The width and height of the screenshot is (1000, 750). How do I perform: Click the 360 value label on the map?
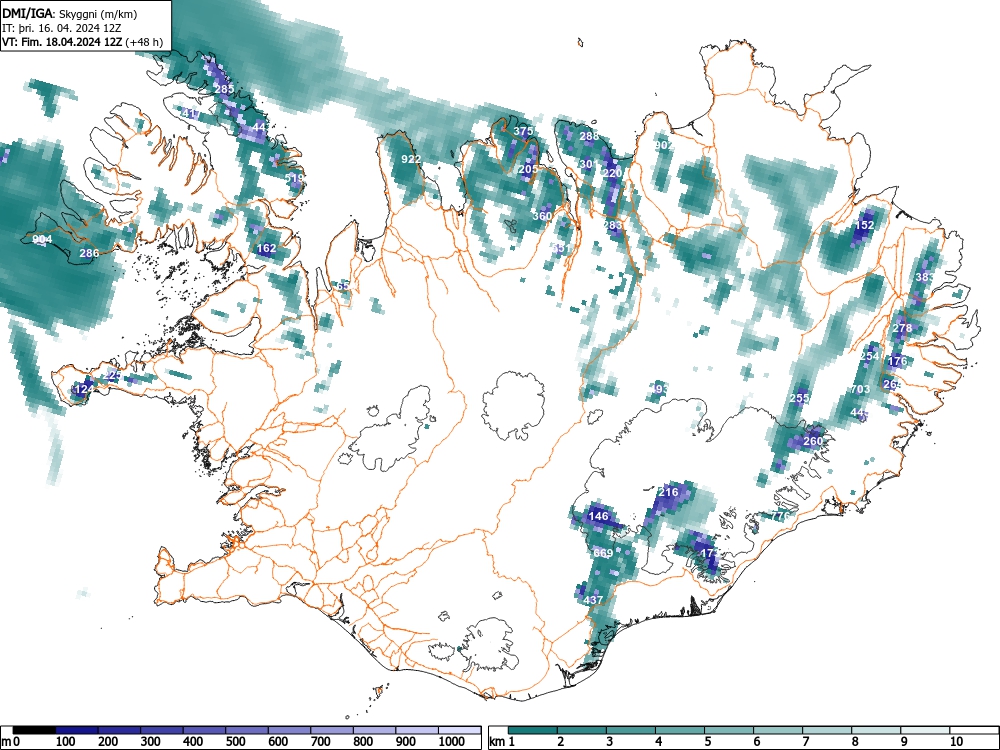coord(542,216)
